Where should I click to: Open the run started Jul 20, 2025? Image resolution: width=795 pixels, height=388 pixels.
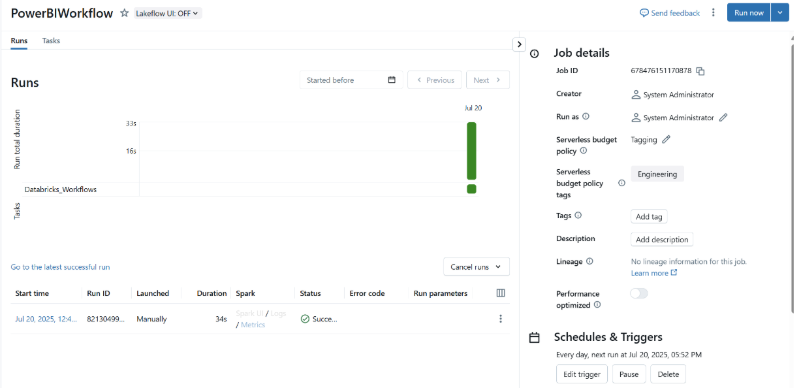point(46,319)
